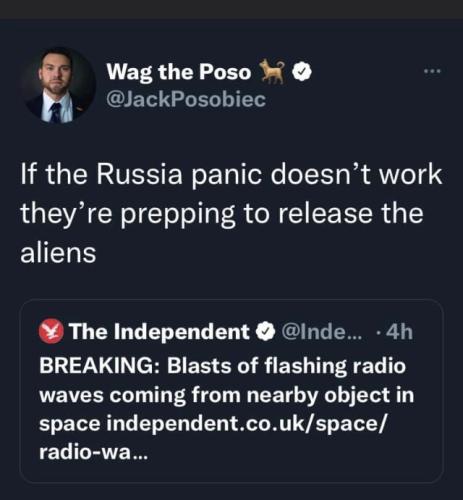Click the dark top status bar
The width and height of the screenshot is (463, 500).
click(231, 9)
